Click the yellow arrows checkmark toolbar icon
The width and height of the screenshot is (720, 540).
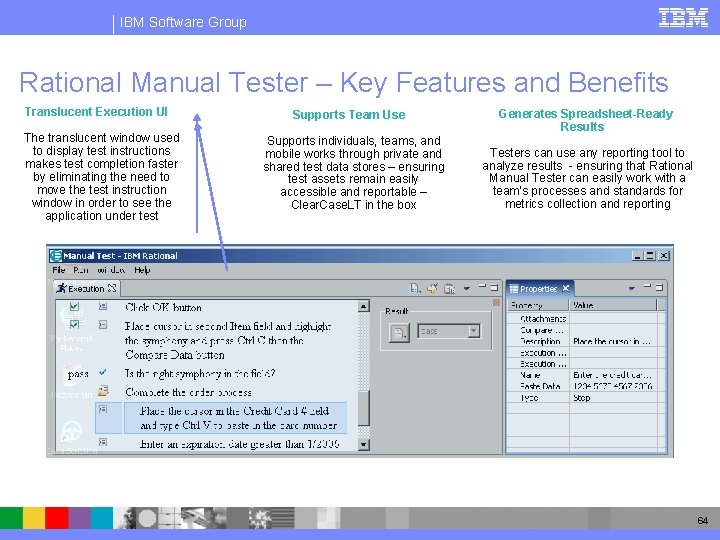[x=432, y=288]
